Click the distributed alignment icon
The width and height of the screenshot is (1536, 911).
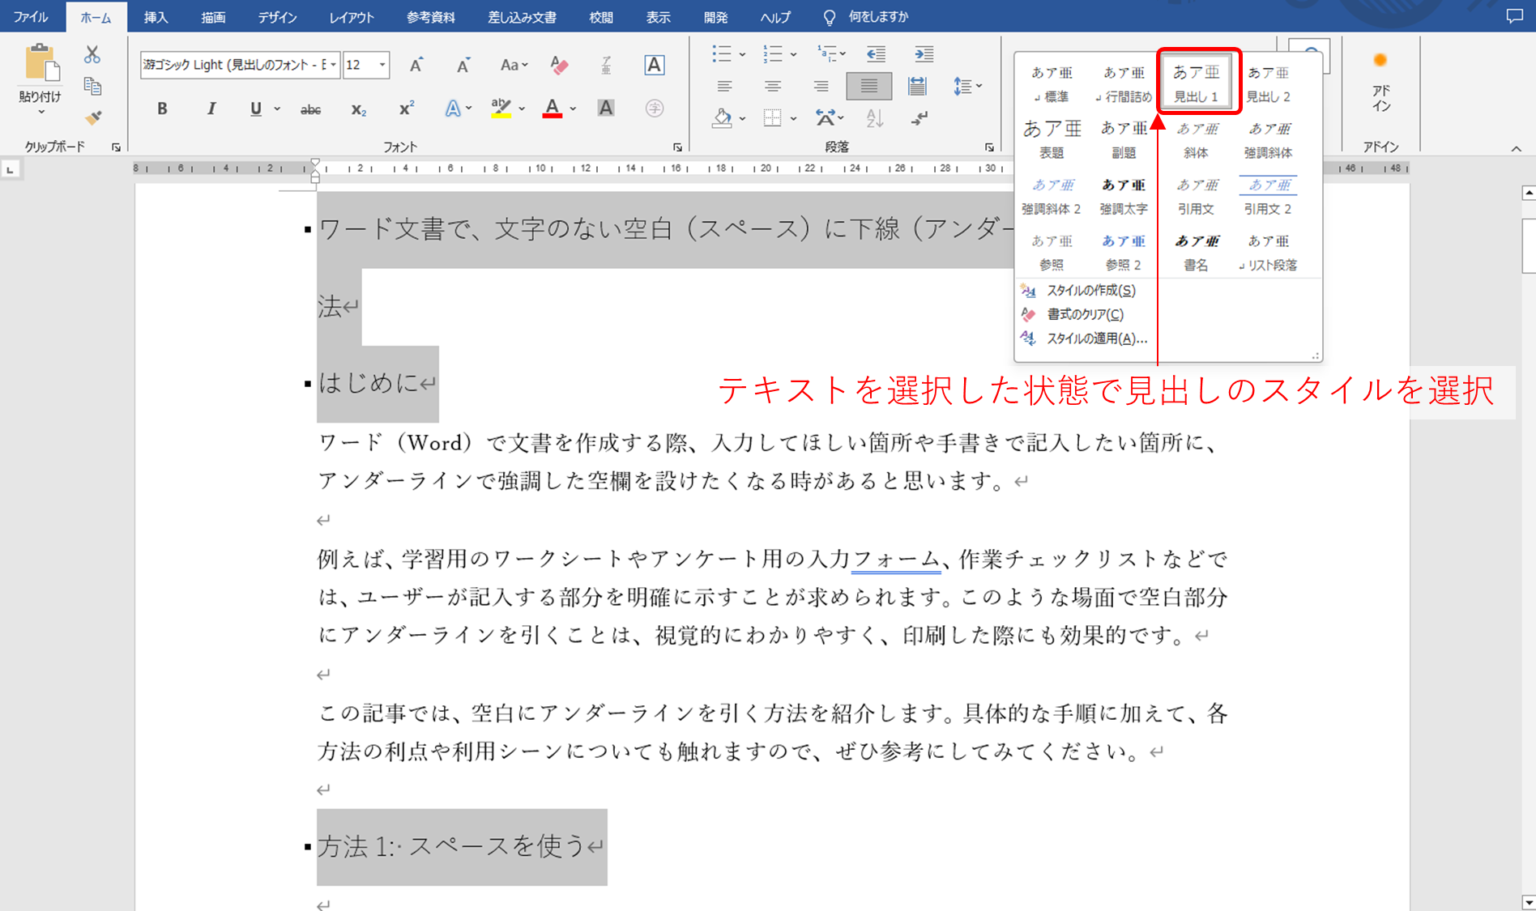(x=917, y=86)
